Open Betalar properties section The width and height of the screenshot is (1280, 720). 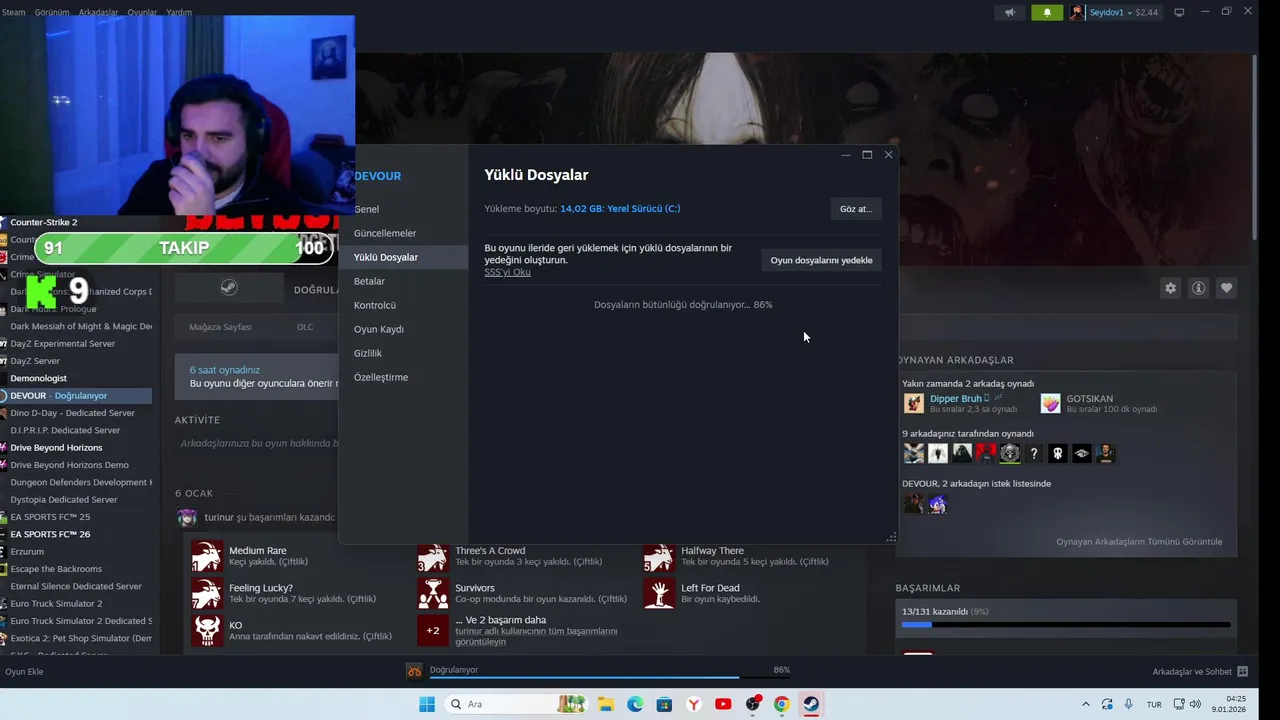click(x=369, y=281)
